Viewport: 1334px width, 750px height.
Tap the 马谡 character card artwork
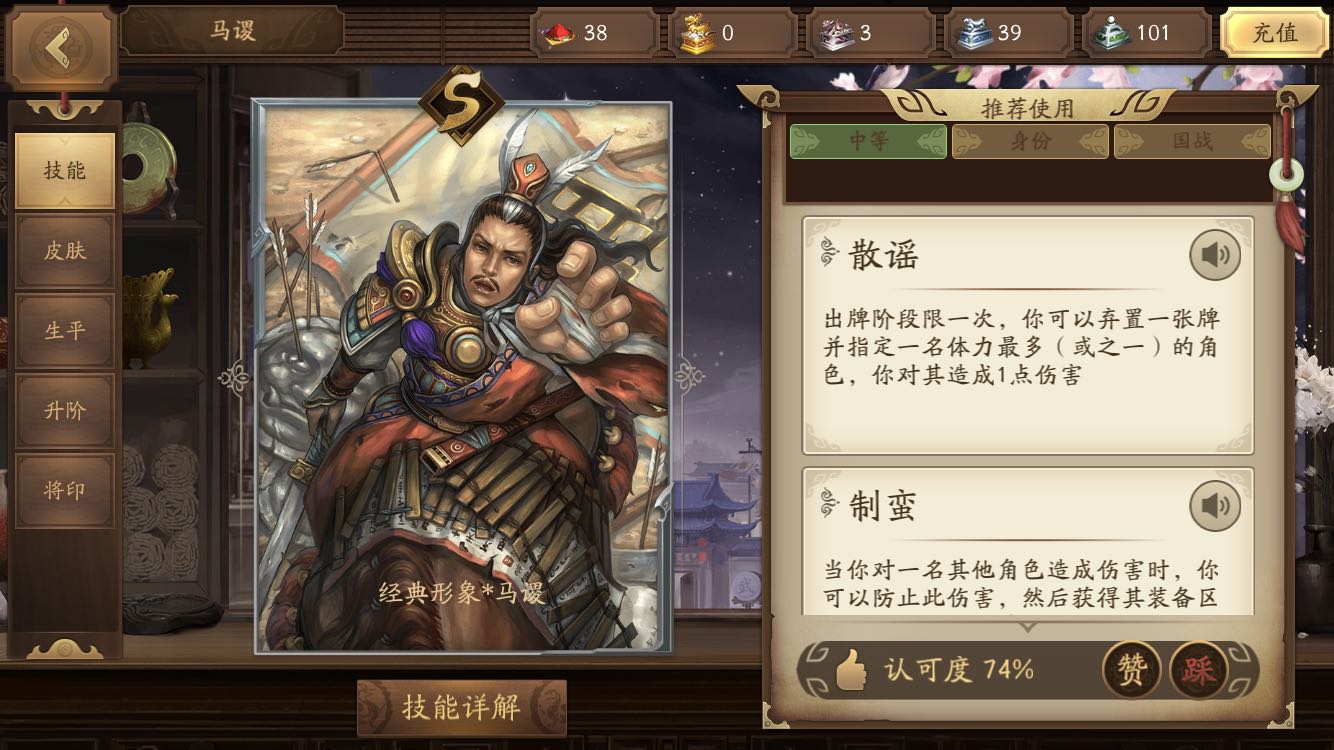point(462,376)
